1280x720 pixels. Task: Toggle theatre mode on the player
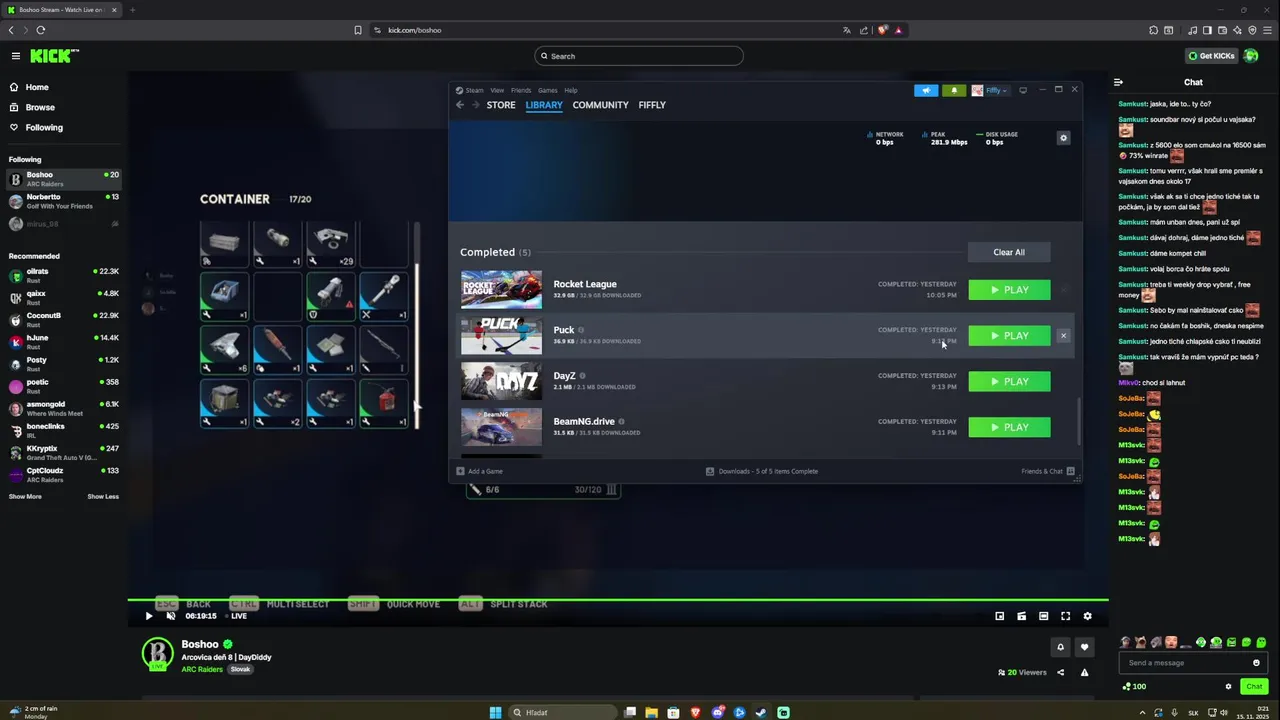point(1043,616)
